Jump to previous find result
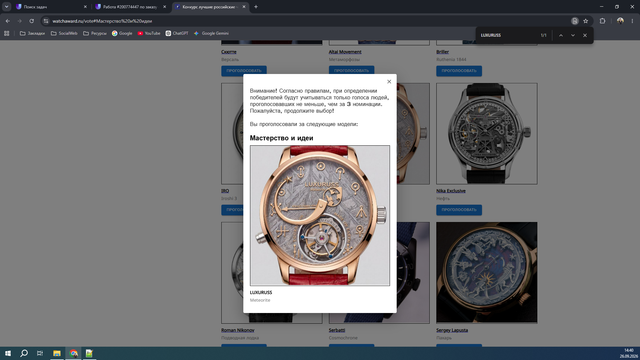Viewport: 640px width, 360px height. [x=561, y=35]
